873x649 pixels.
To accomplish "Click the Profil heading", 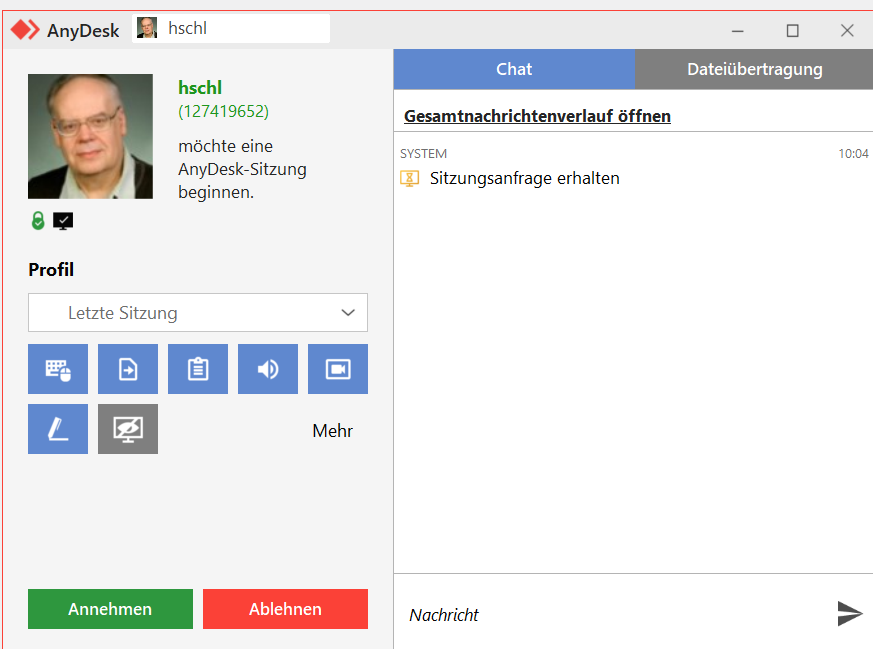I will pos(51,269).
